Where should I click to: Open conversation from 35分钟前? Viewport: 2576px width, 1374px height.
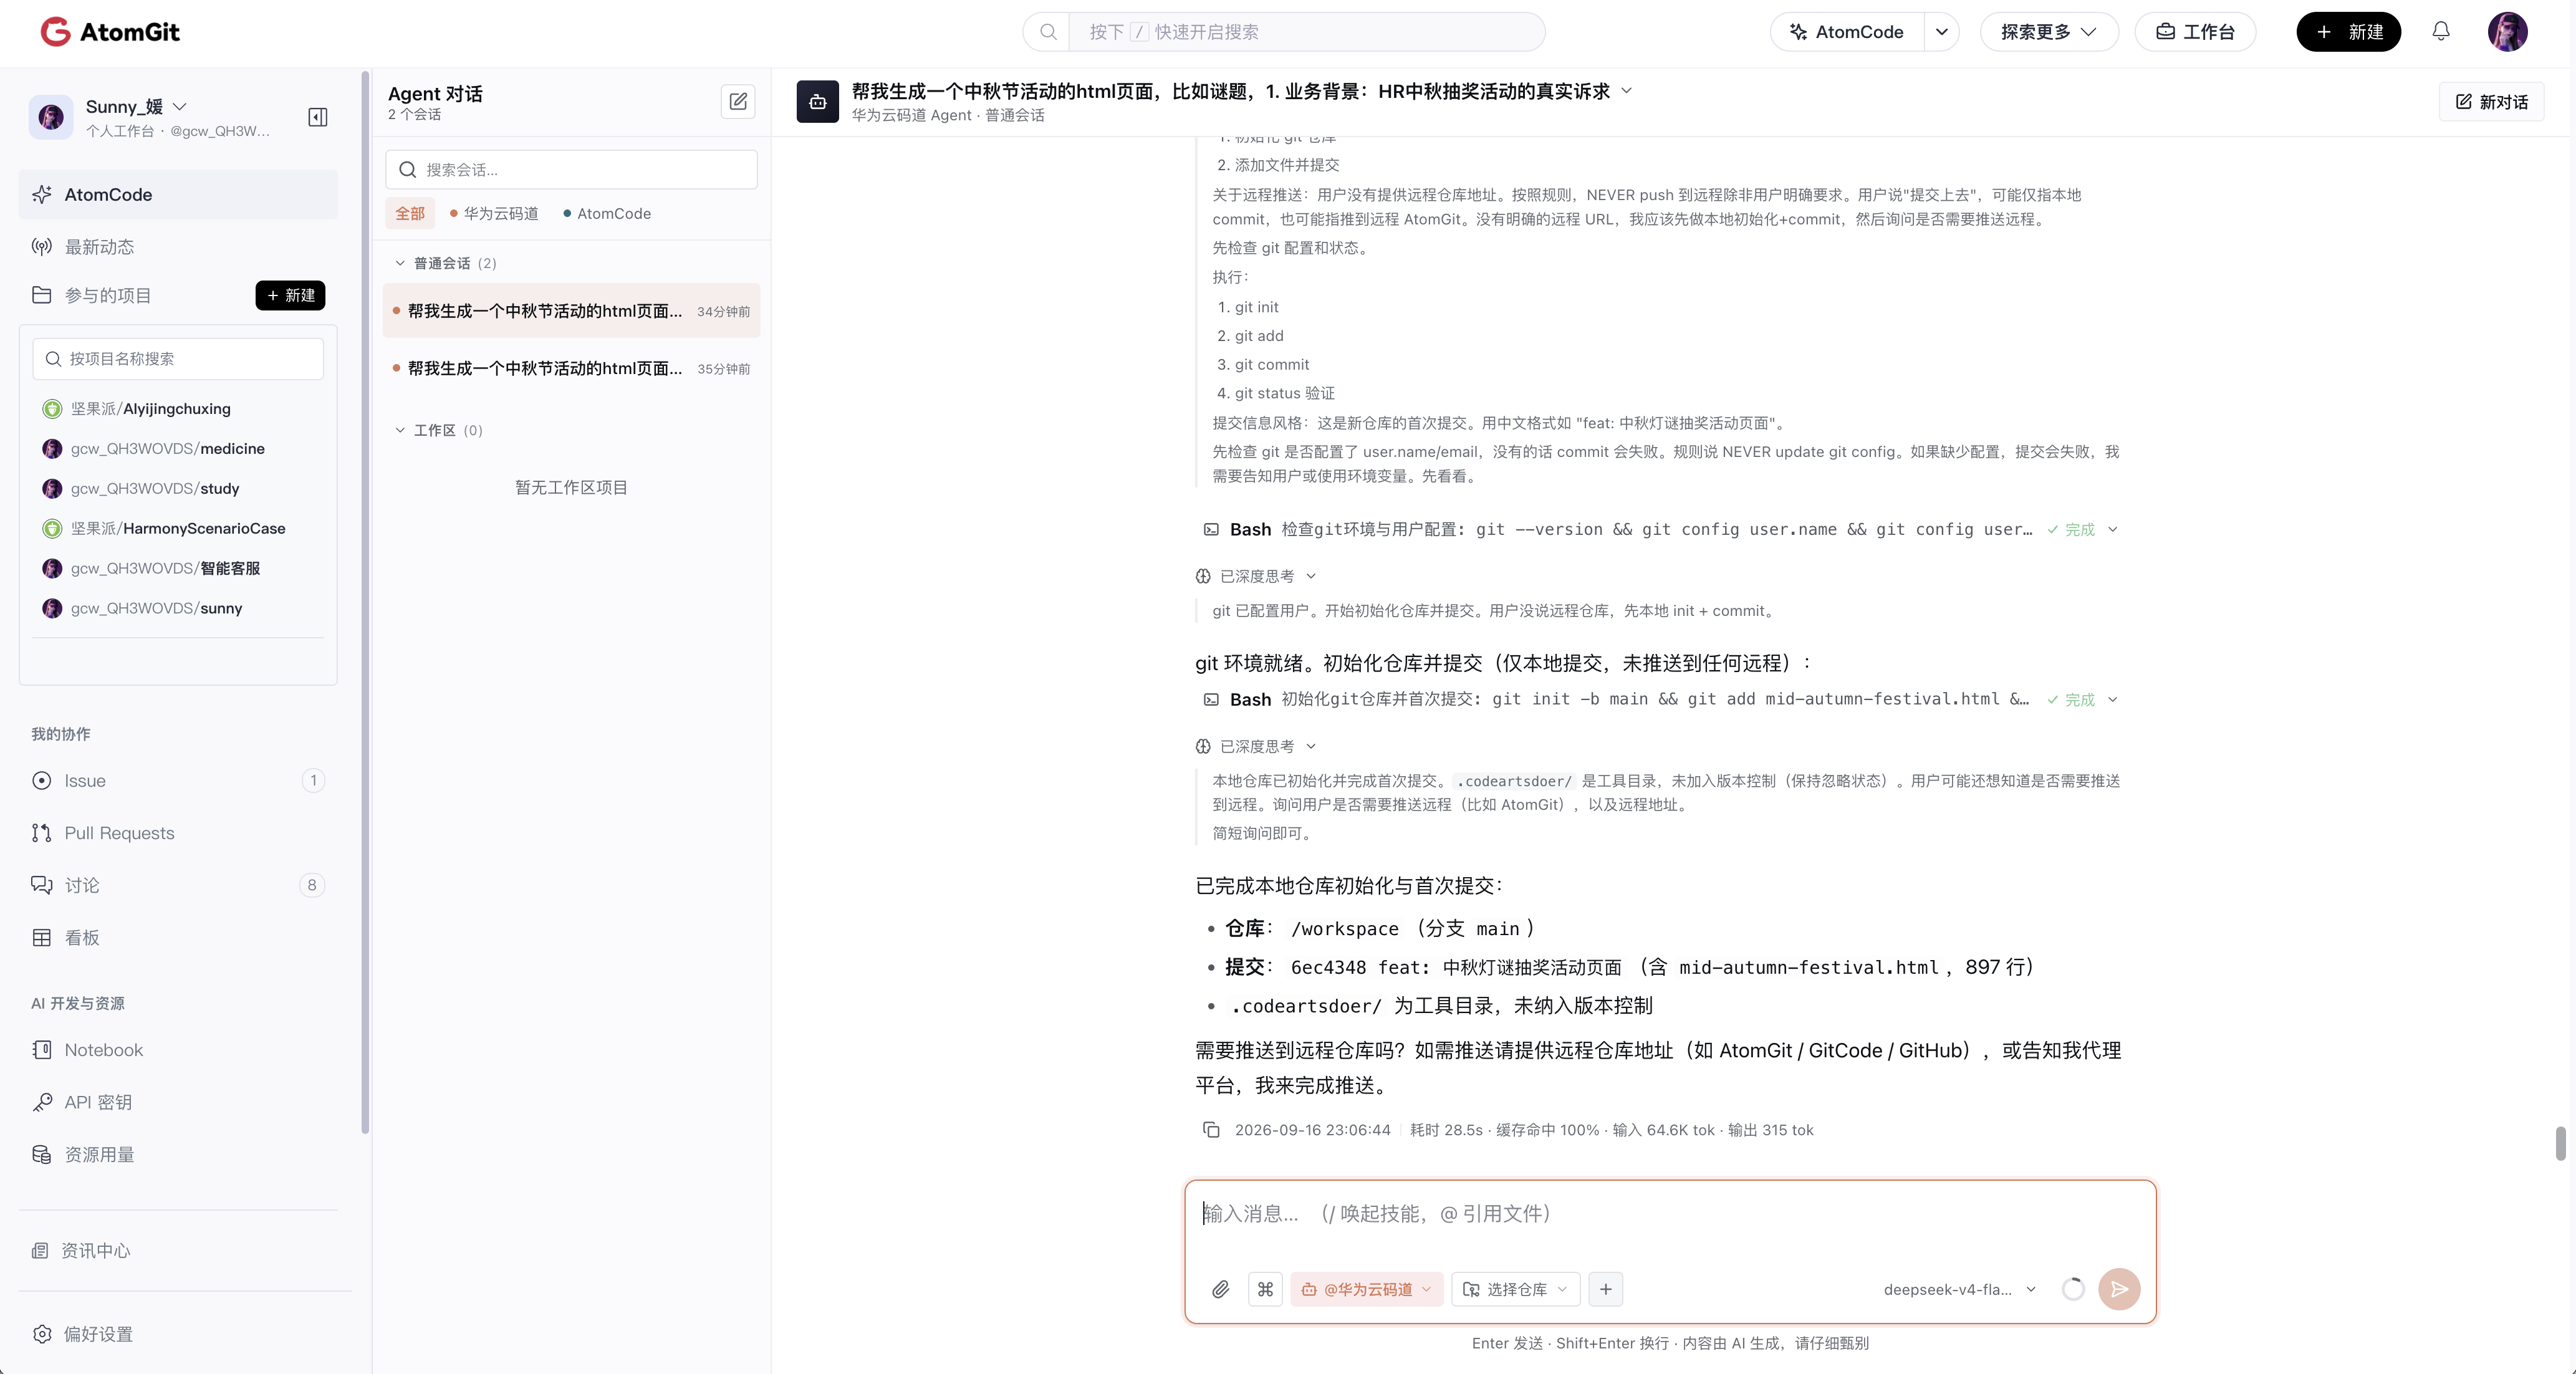tap(571, 369)
